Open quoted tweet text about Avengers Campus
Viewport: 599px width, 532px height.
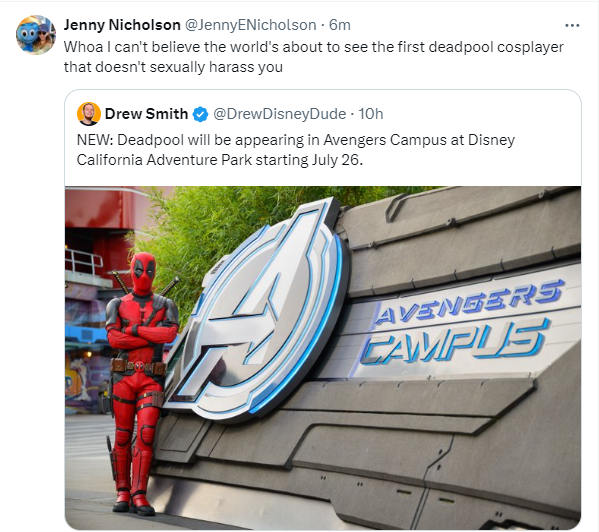(x=296, y=150)
